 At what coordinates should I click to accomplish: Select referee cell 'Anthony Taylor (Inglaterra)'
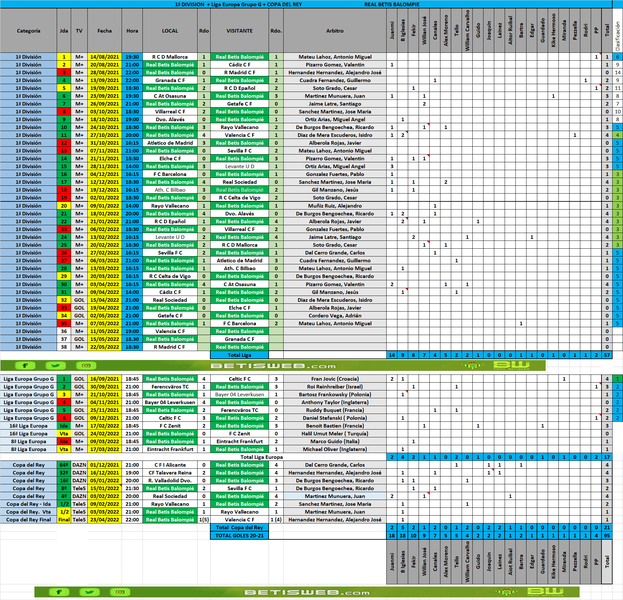pyautogui.click(x=335, y=402)
